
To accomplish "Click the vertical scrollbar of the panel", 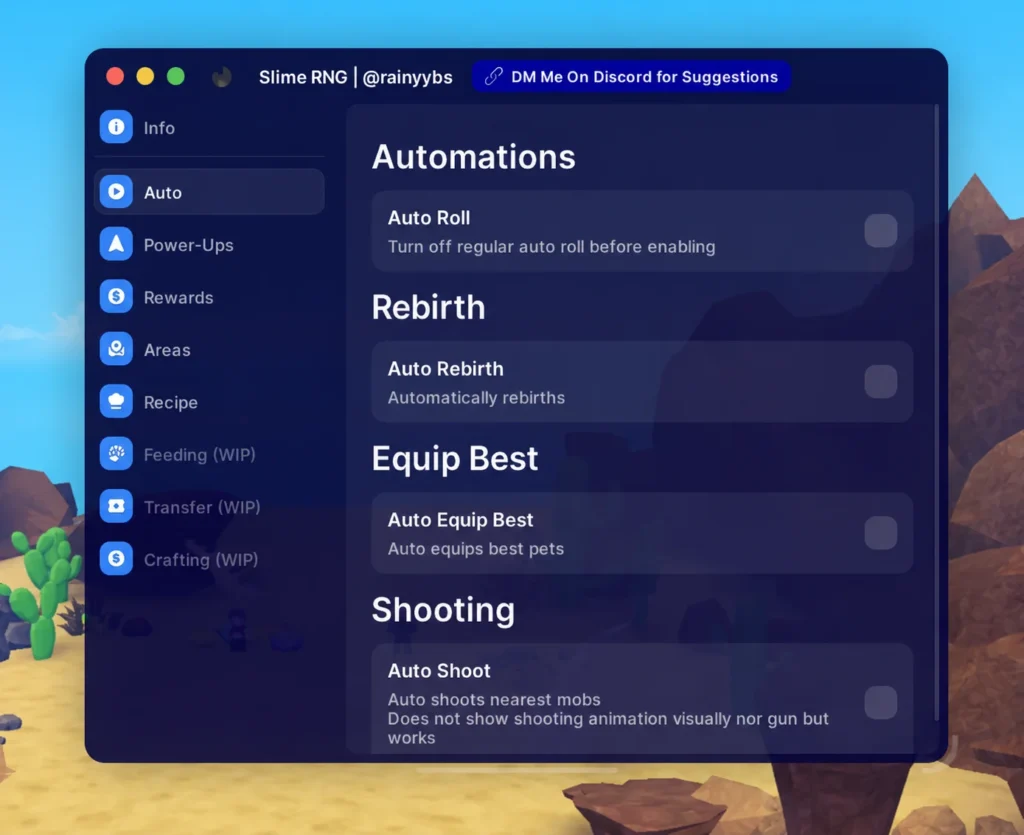I will click(936, 413).
